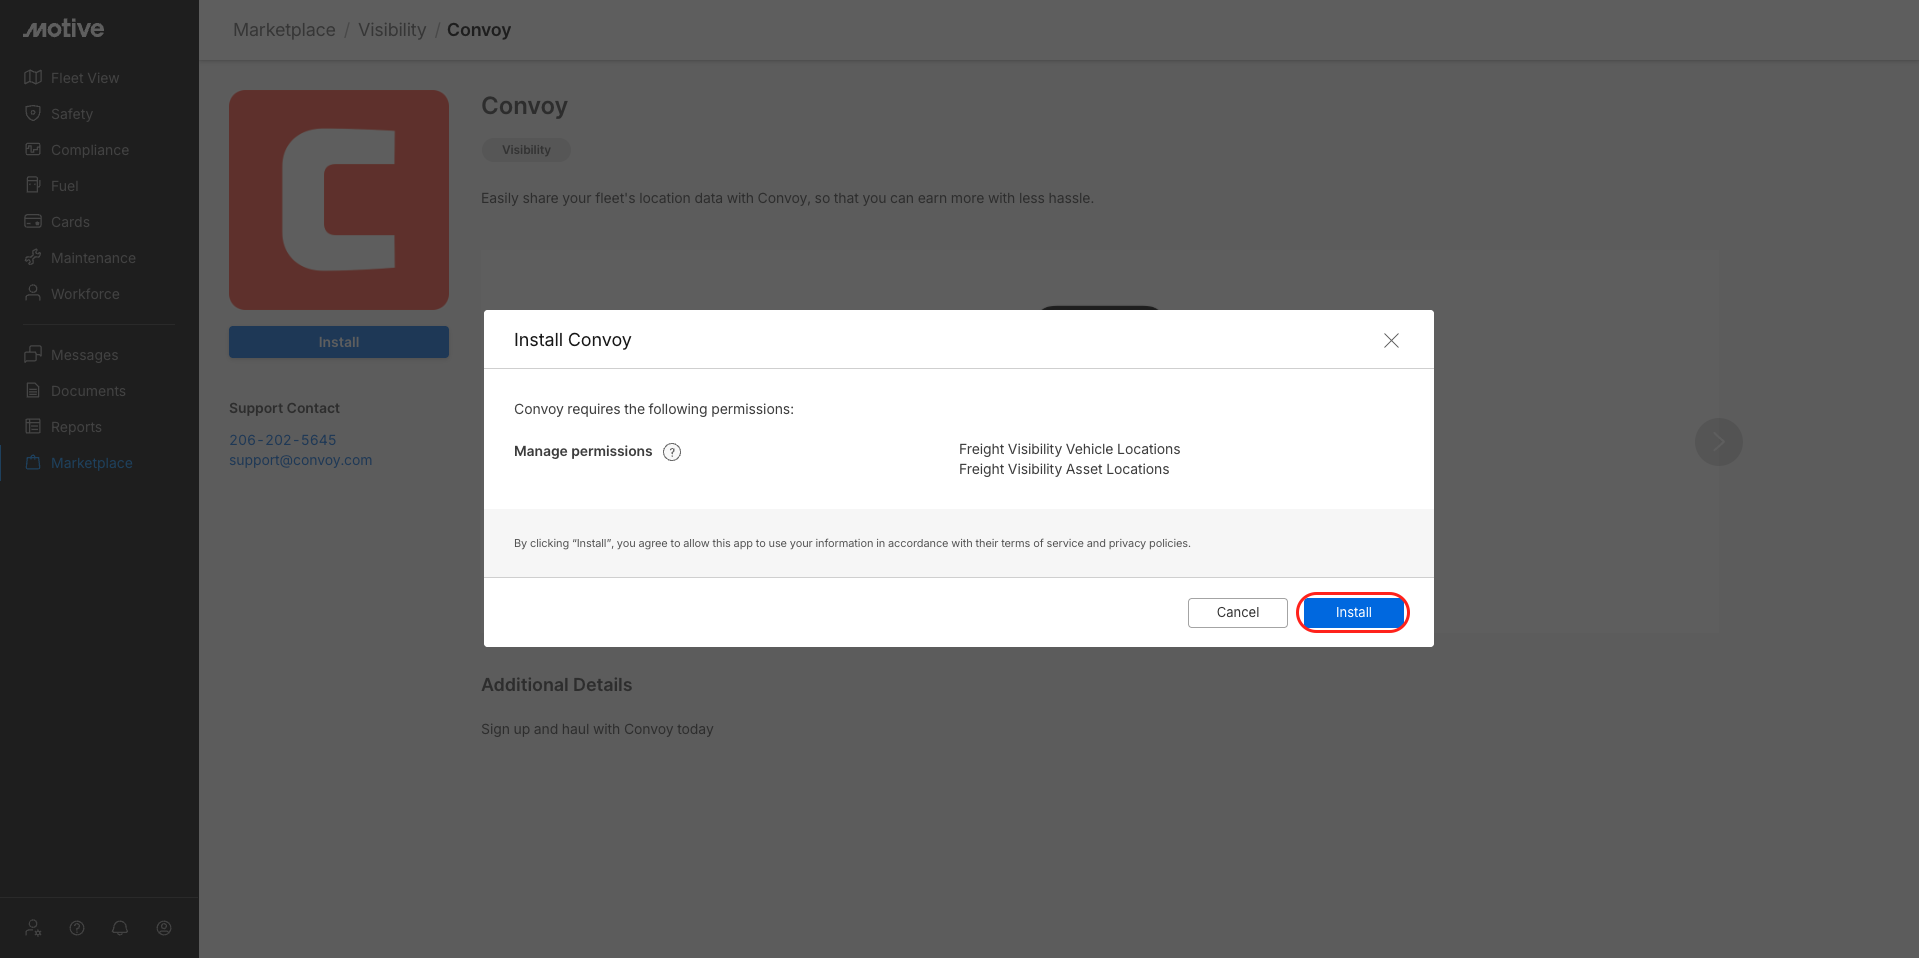Click the Safety shield icon
The height and width of the screenshot is (958, 1919).
tap(33, 113)
